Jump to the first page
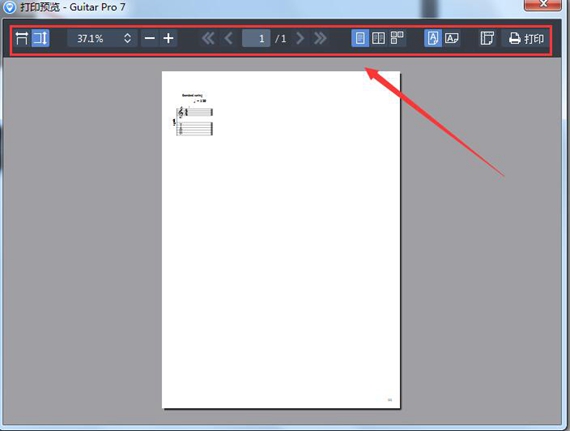570x431 pixels. (x=208, y=38)
